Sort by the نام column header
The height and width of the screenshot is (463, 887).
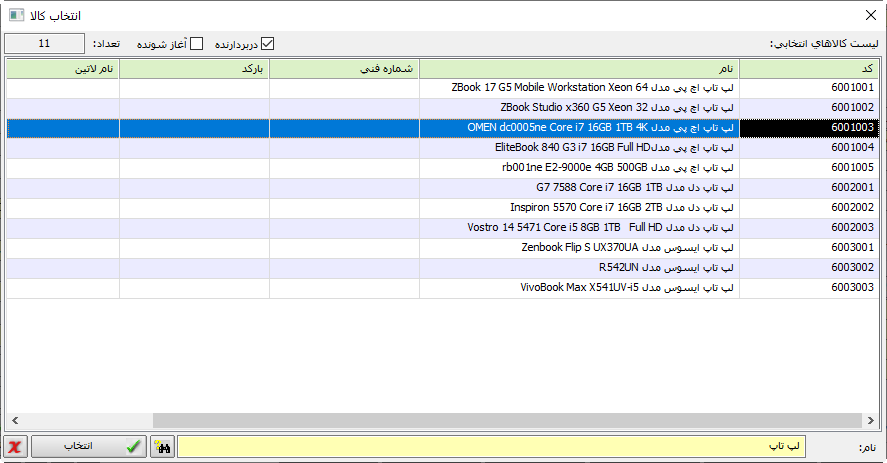click(x=579, y=69)
